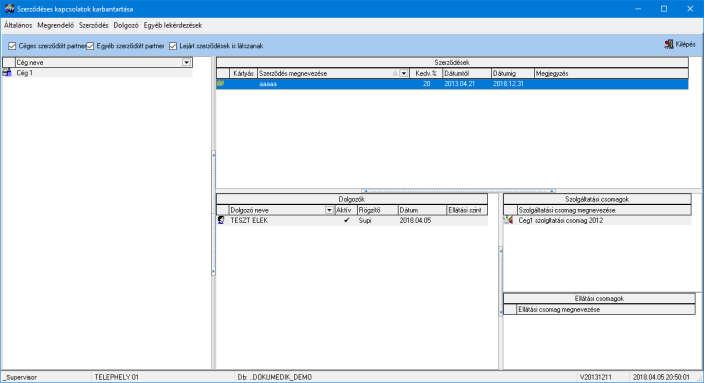This screenshot has height=383, width=704.
Task: Open the Cég neve dropdown arrow
Action: click(x=186, y=62)
